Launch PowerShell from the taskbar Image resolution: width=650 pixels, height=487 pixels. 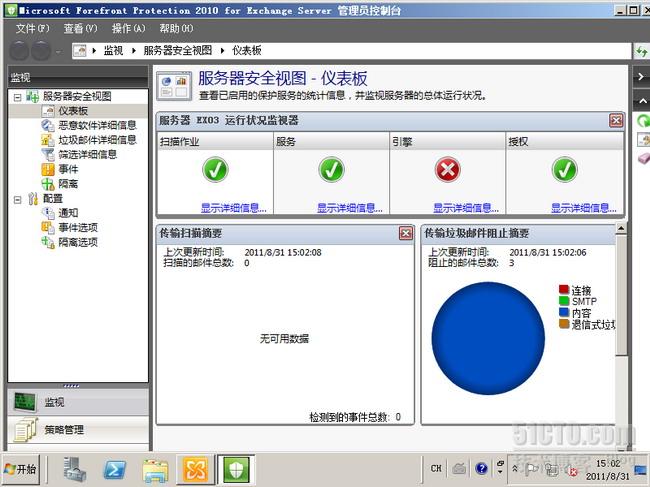tap(114, 470)
